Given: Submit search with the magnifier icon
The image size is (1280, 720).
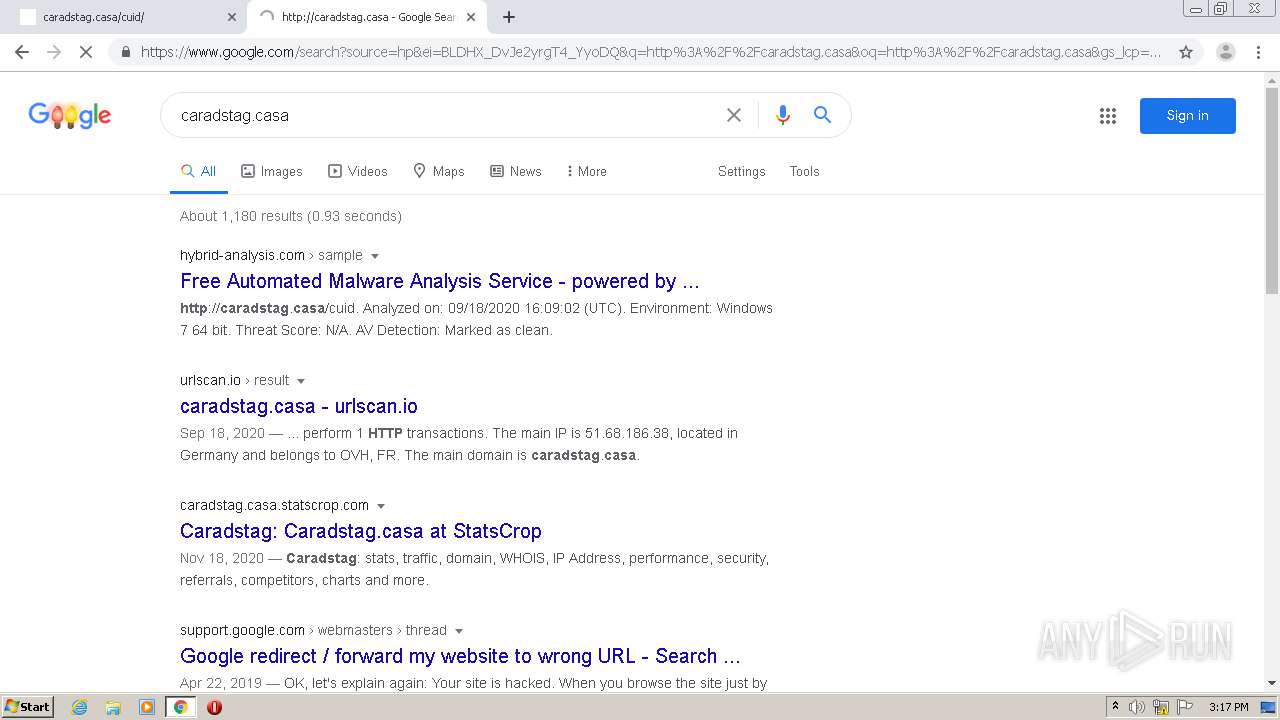Looking at the screenshot, I should 822,115.
